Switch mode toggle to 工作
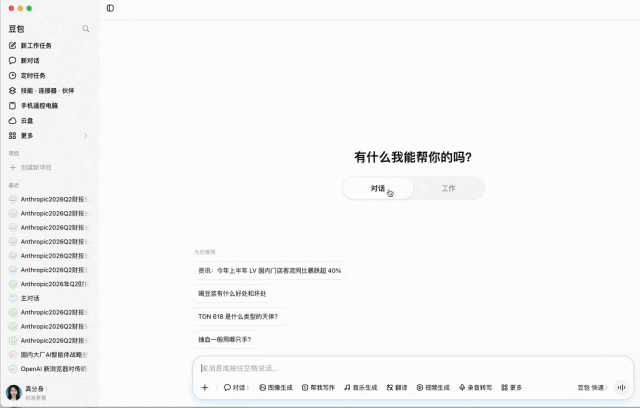The width and height of the screenshot is (640, 408). [448, 188]
